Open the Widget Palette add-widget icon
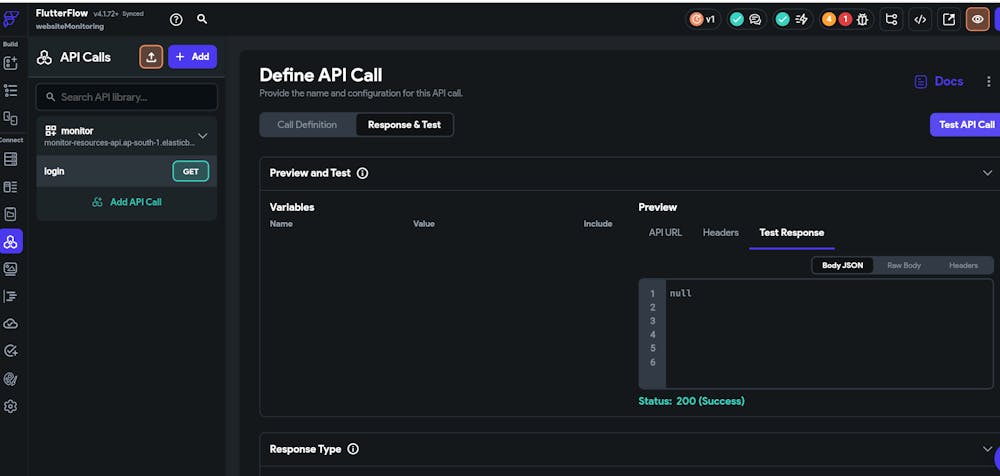The height and width of the screenshot is (476, 1000). coord(11,63)
